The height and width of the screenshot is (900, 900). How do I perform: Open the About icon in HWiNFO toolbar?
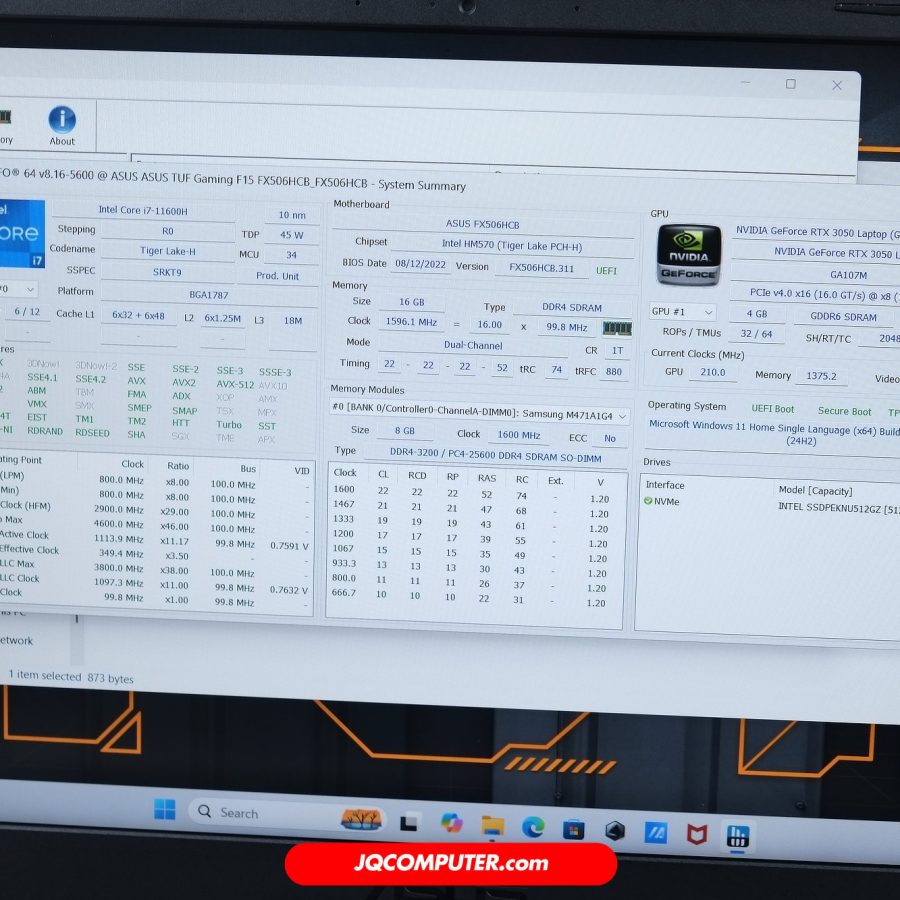pyautogui.click(x=62, y=126)
